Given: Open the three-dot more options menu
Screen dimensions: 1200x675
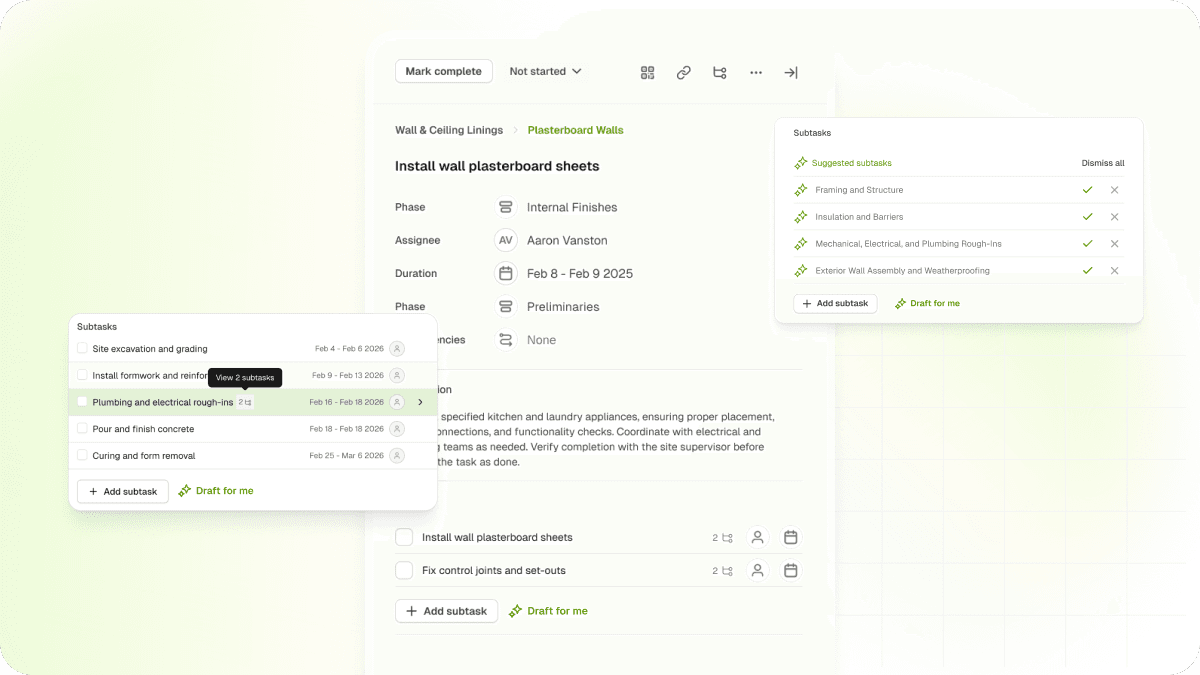Looking at the screenshot, I should (x=756, y=72).
